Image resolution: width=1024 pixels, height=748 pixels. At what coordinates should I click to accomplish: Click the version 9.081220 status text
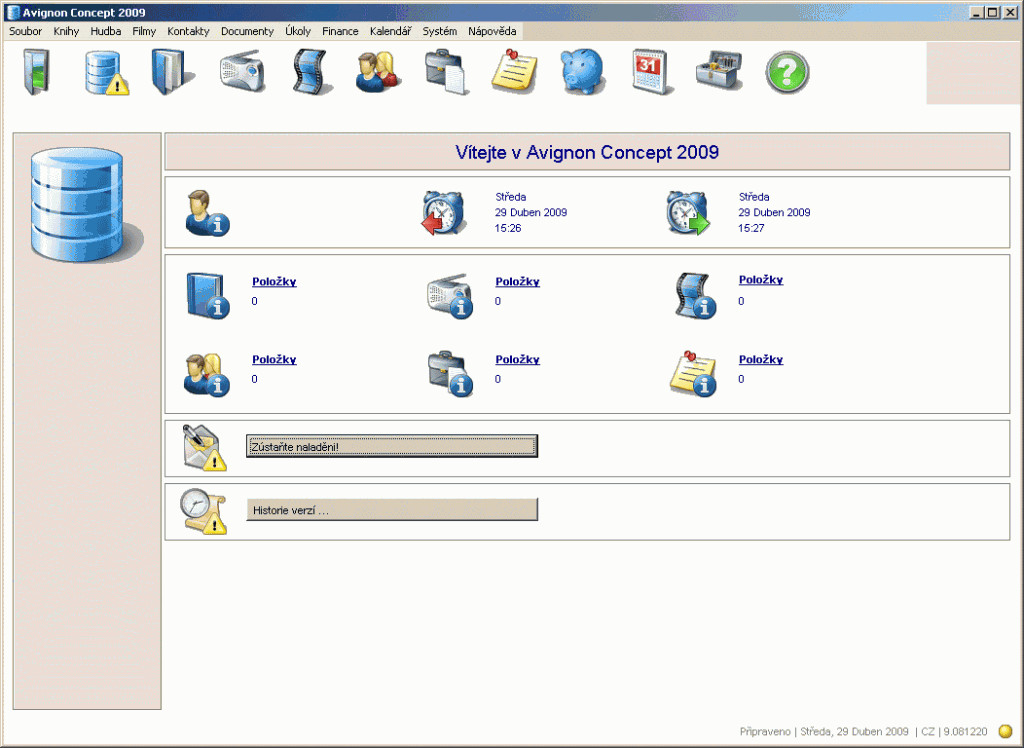(x=965, y=731)
